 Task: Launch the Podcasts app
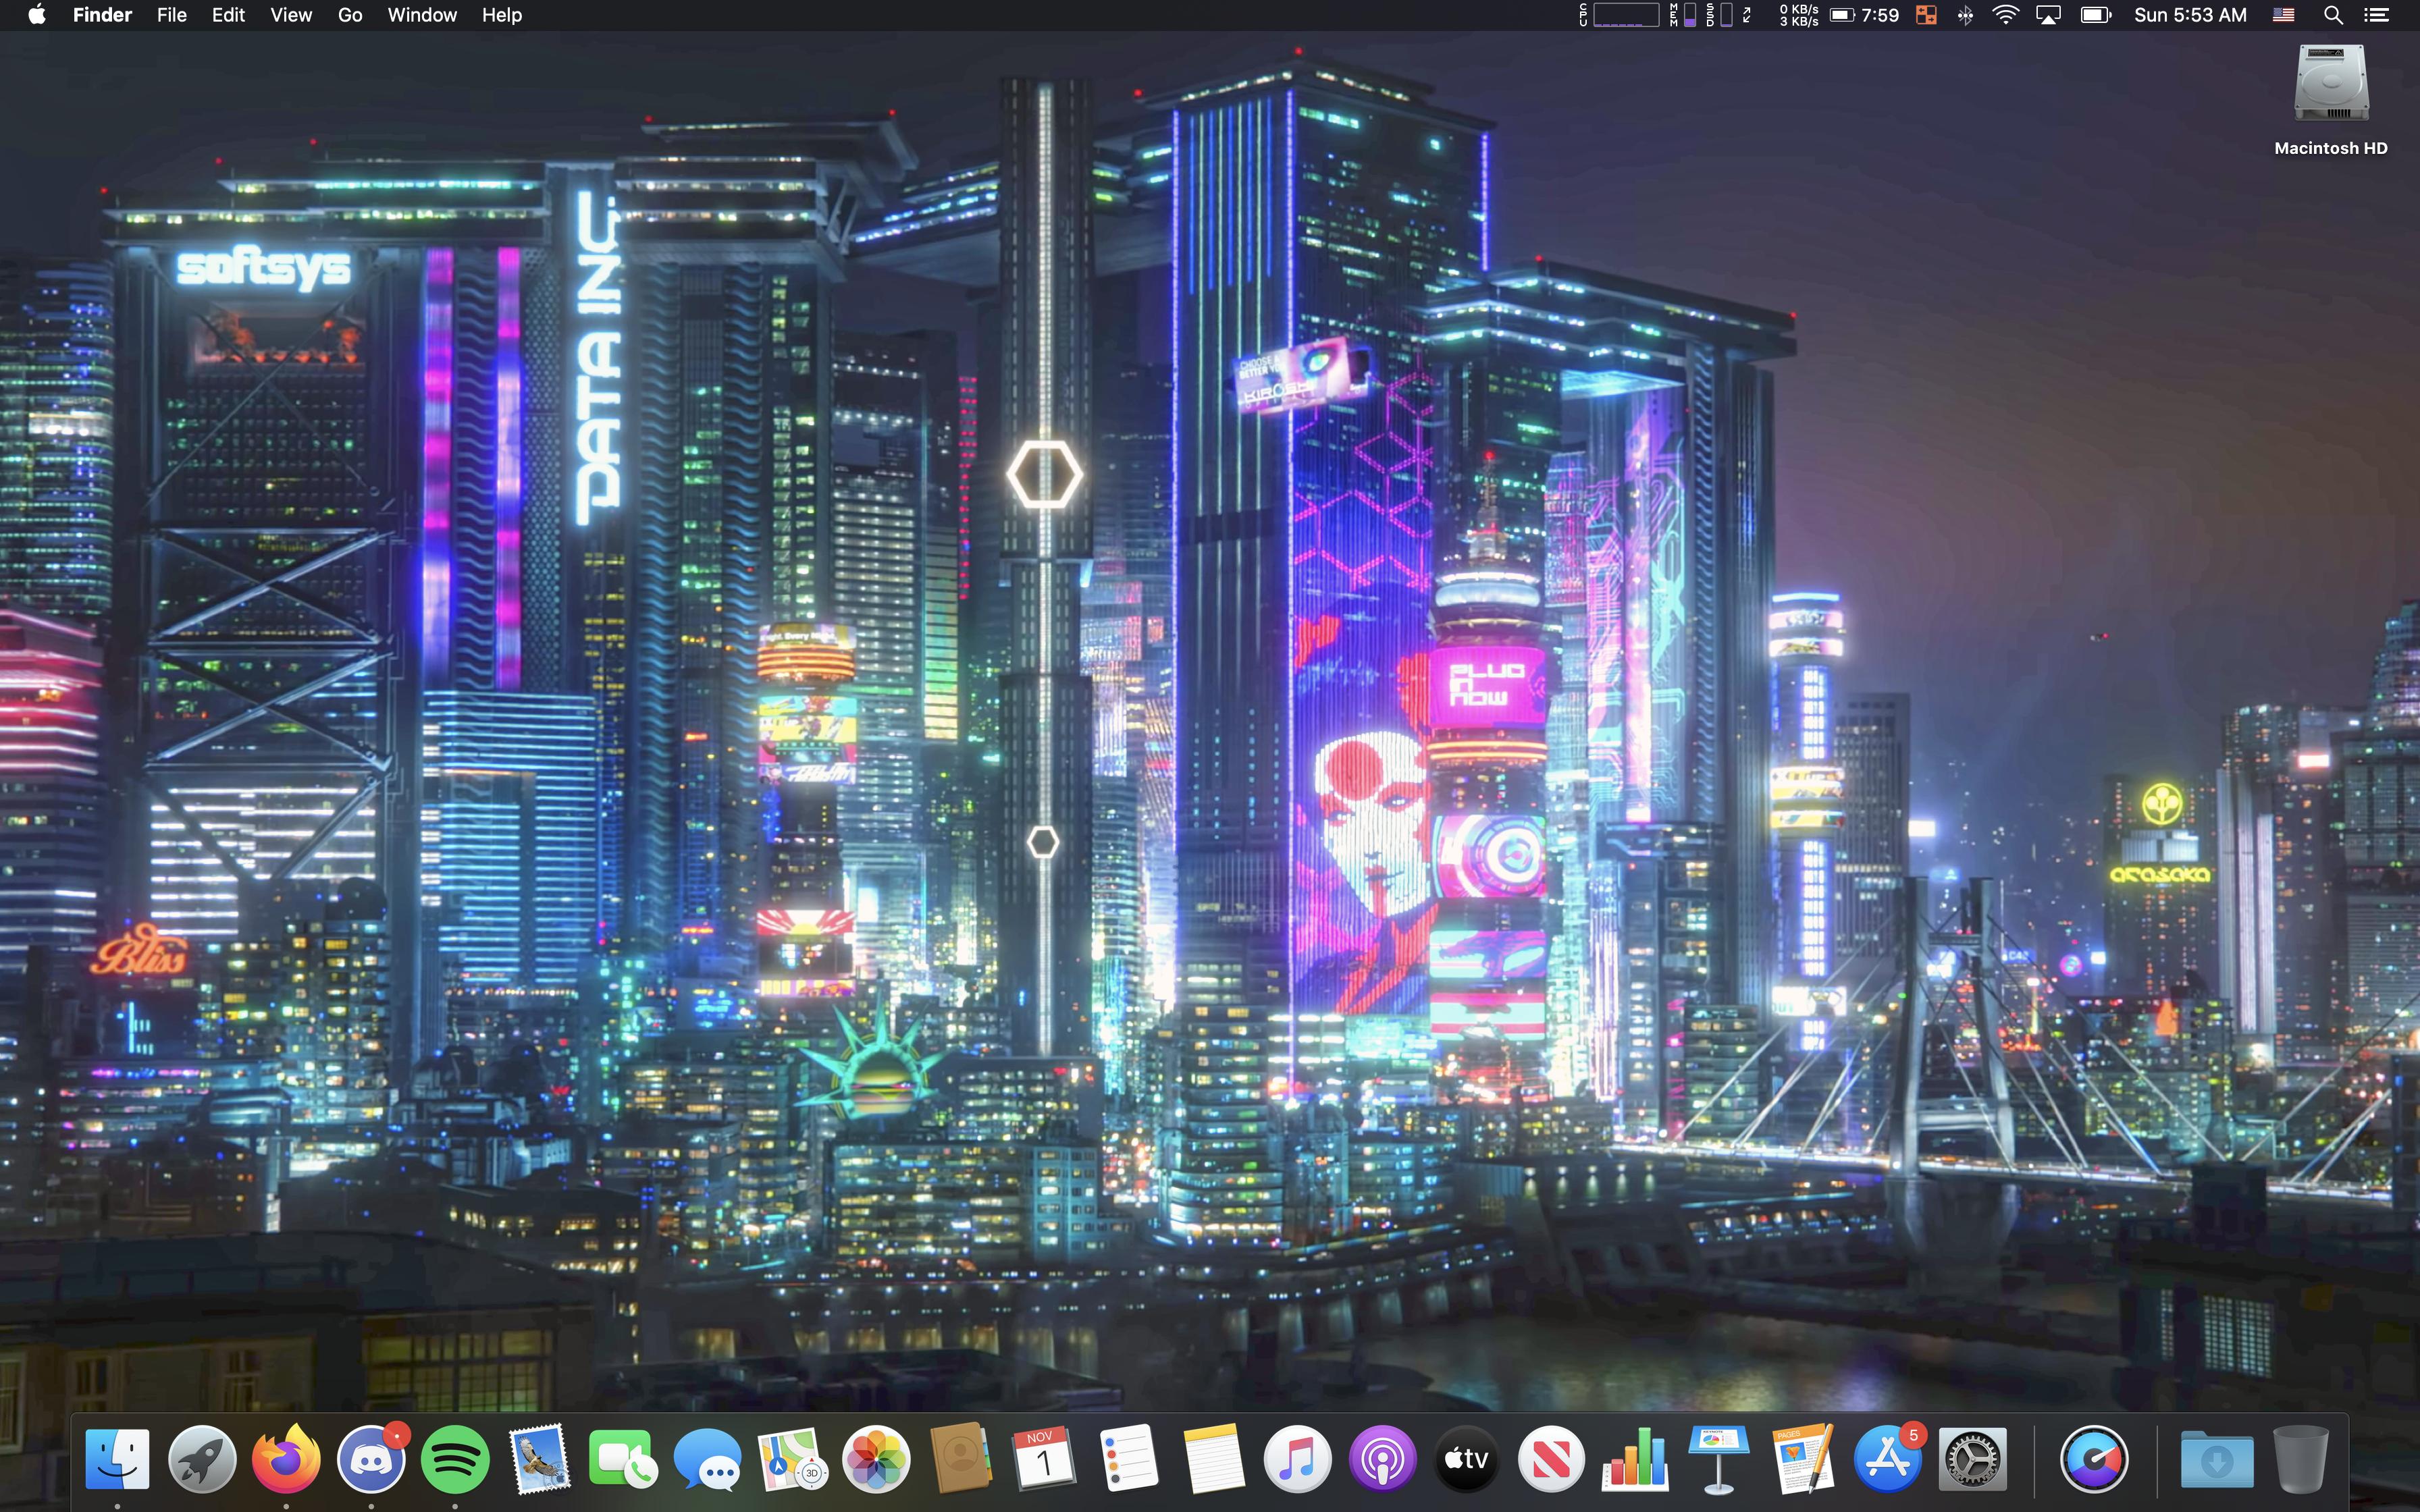pos(1382,1459)
